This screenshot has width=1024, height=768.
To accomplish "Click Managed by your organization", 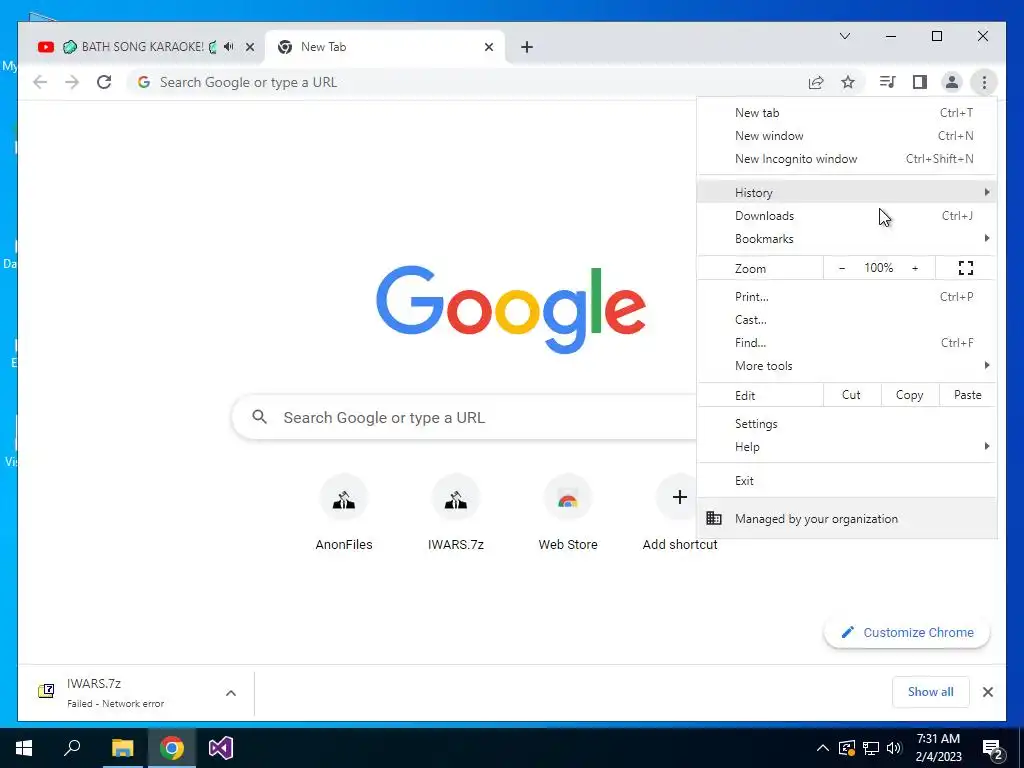I will pyautogui.click(x=847, y=519).
